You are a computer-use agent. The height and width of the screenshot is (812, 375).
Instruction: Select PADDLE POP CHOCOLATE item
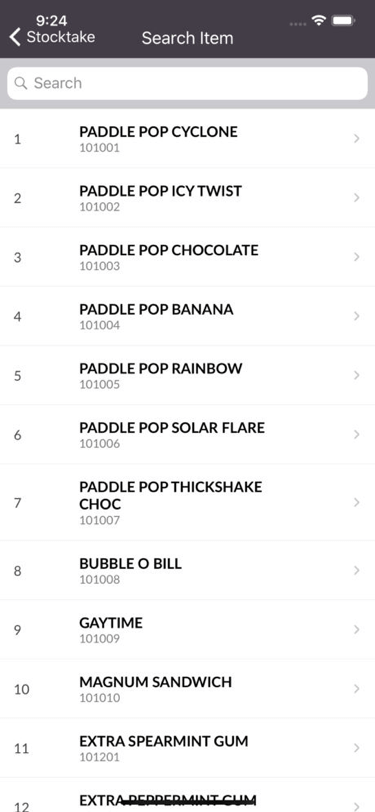[x=188, y=257]
